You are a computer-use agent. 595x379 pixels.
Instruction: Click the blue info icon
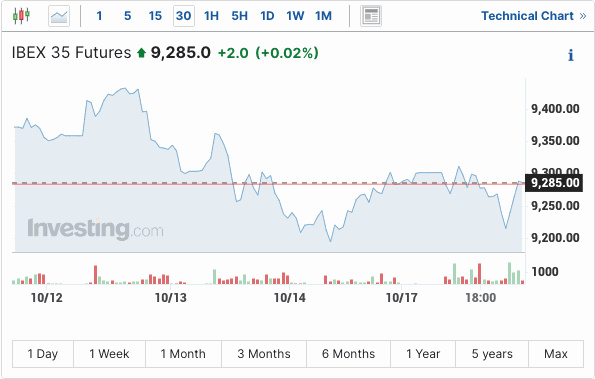(x=570, y=55)
